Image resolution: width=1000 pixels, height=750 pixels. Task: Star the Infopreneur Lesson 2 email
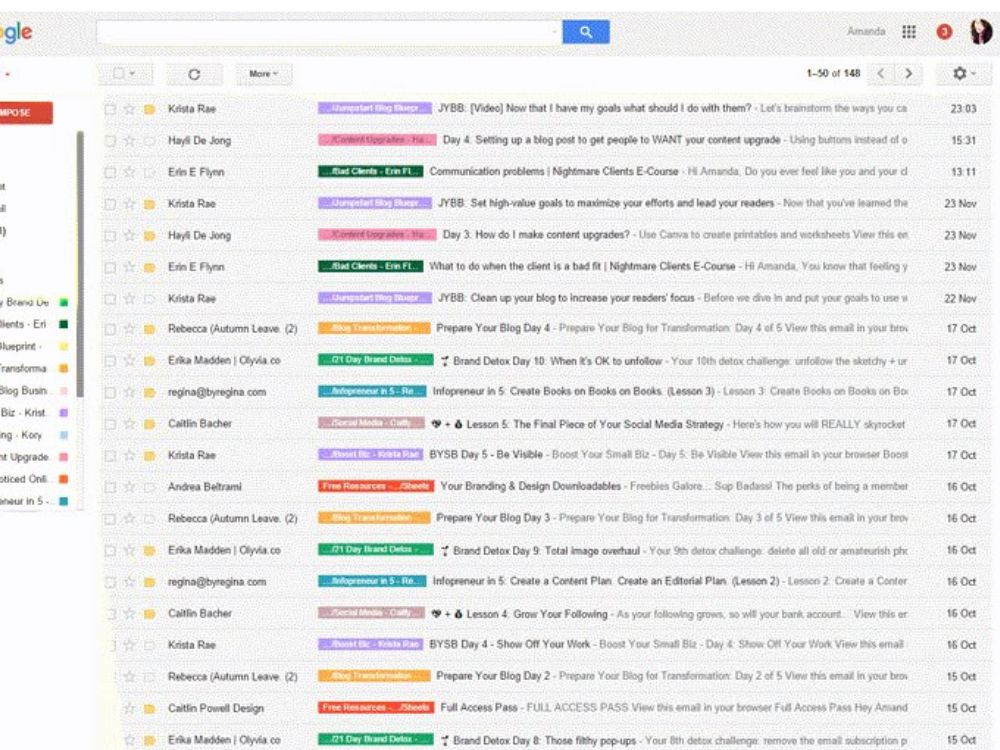(x=129, y=582)
